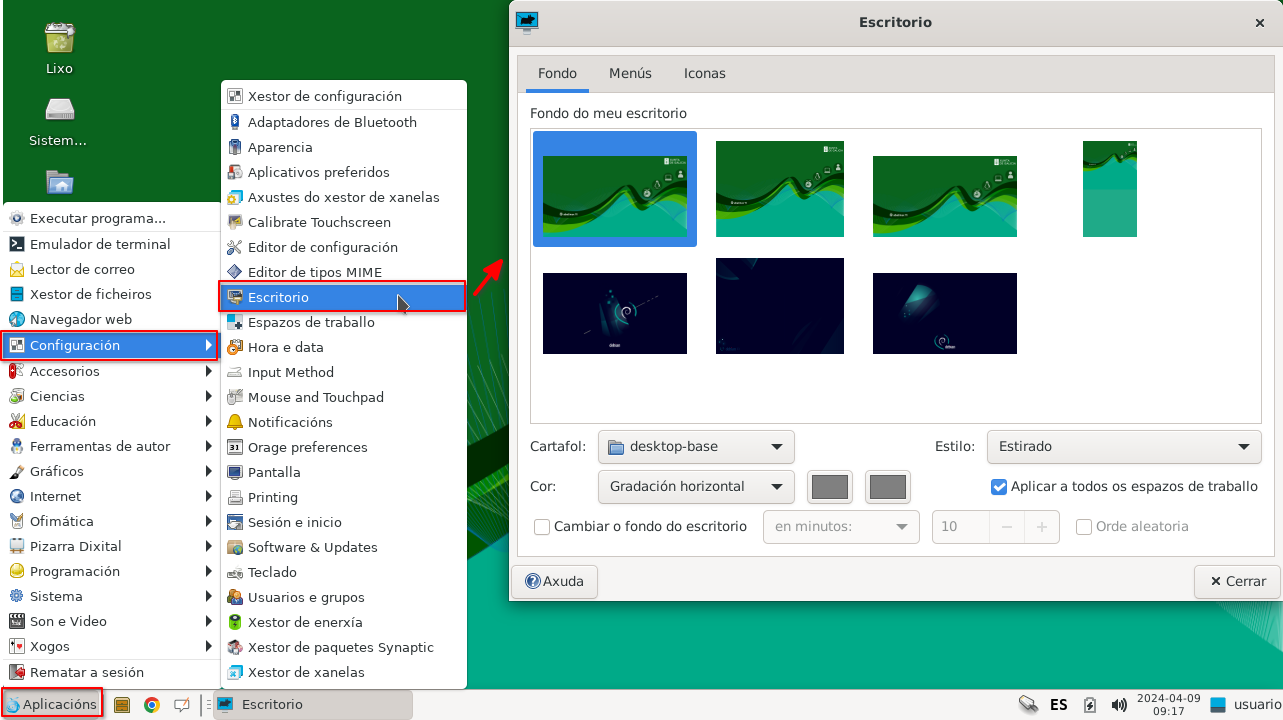Open Google Chrome from the taskbar

coord(151,704)
